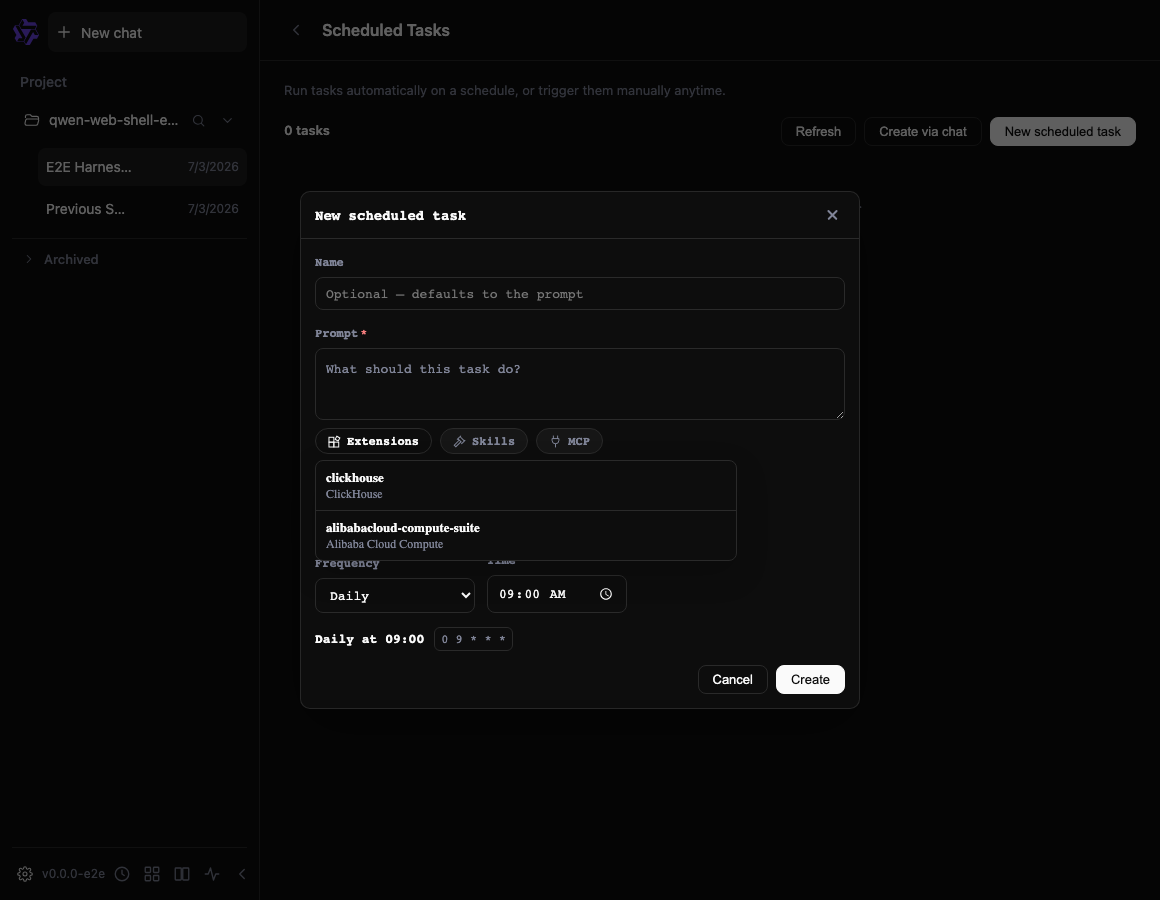This screenshot has width=1160, height=900.
Task: Click the 09:00 AM time field
Action: coord(556,594)
